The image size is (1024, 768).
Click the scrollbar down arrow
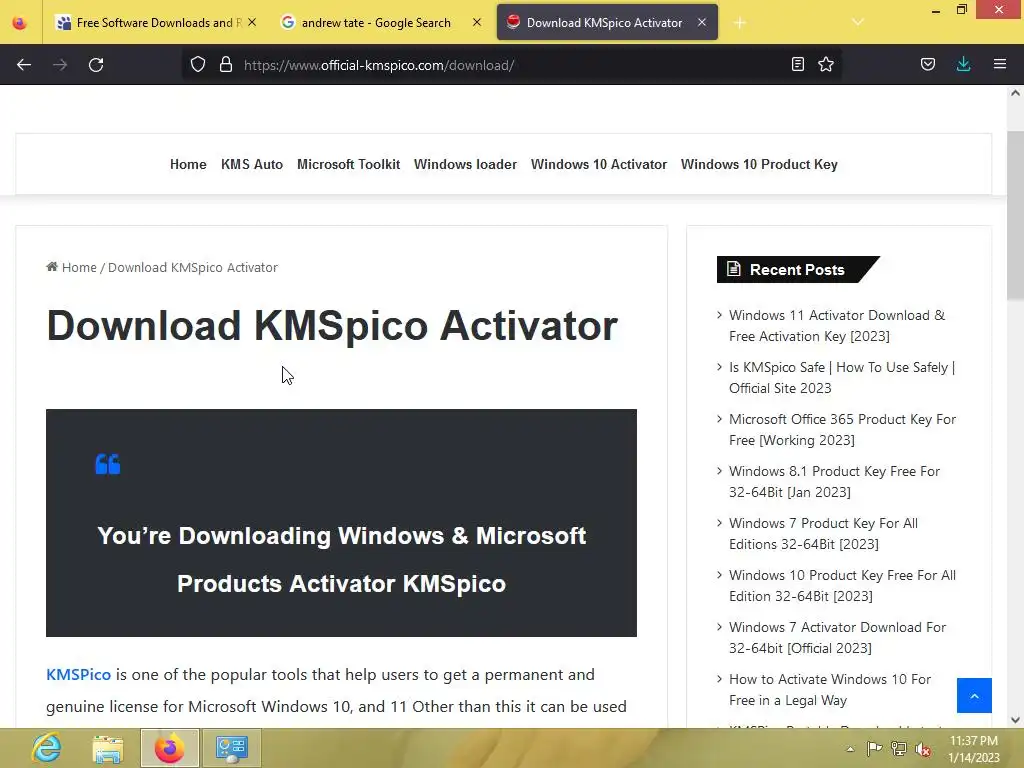pos(1015,720)
